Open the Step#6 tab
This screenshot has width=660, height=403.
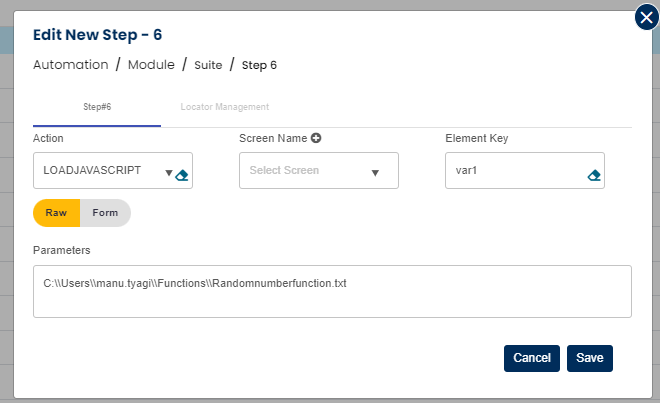(97, 106)
